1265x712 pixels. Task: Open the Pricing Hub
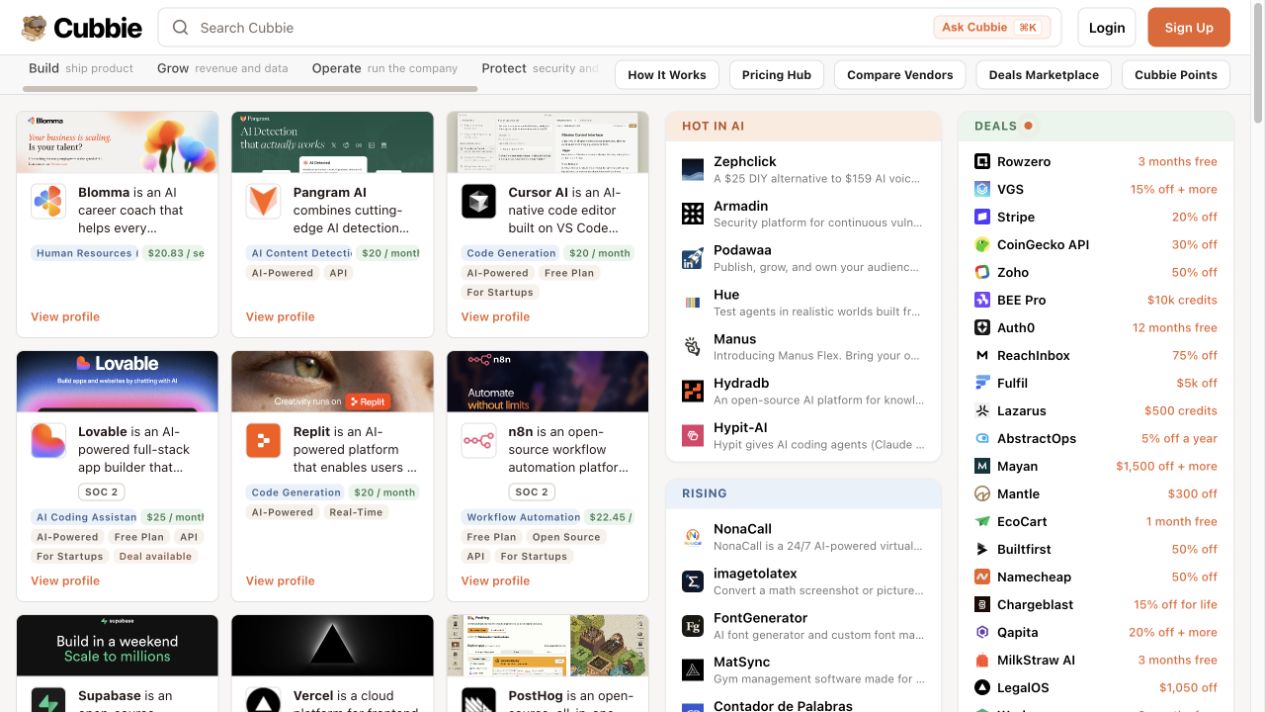click(x=776, y=75)
